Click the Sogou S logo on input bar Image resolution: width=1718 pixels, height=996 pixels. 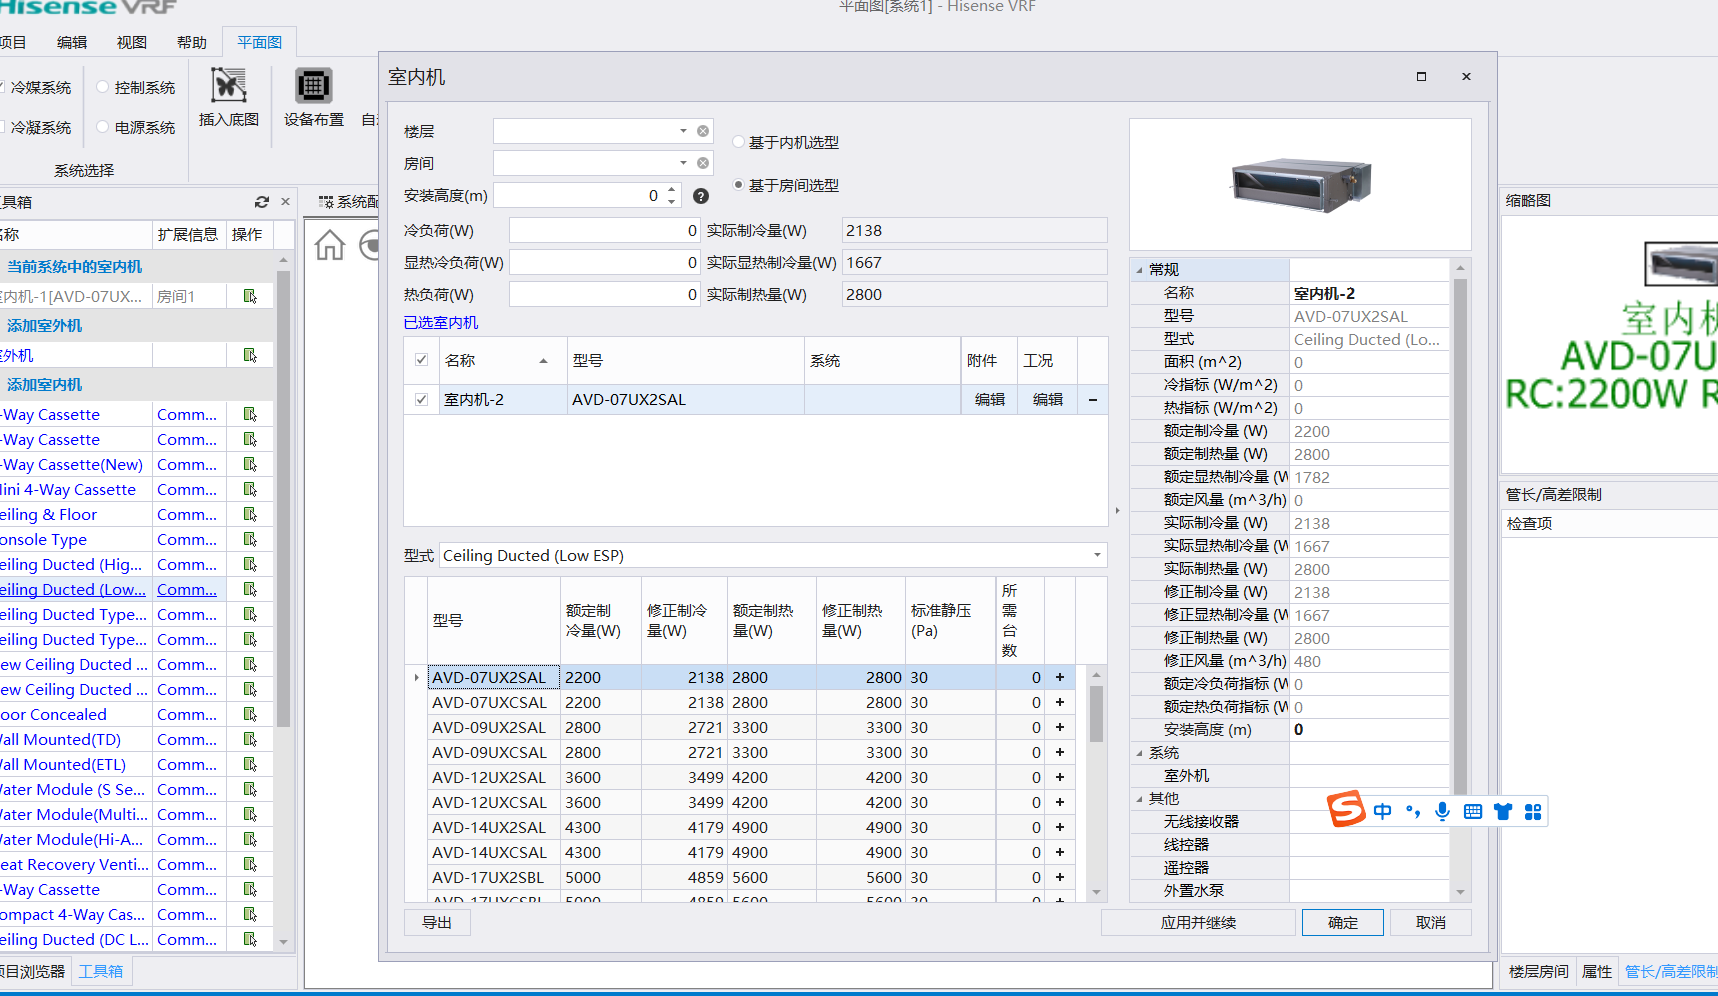1346,809
